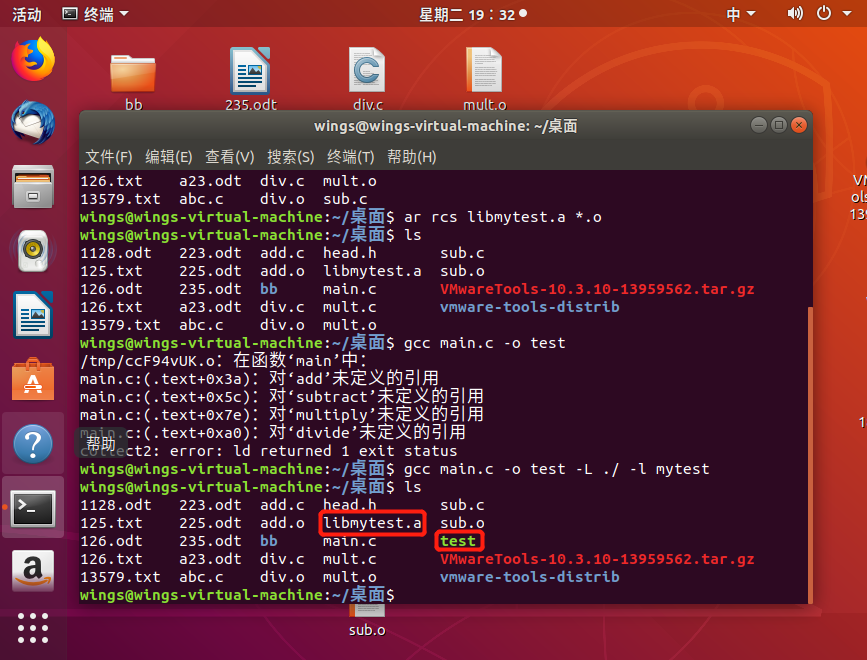The image size is (867, 660).
Task: Click 活动 to open Activities overview
Action: pyautogui.click(x=27, y=13)
